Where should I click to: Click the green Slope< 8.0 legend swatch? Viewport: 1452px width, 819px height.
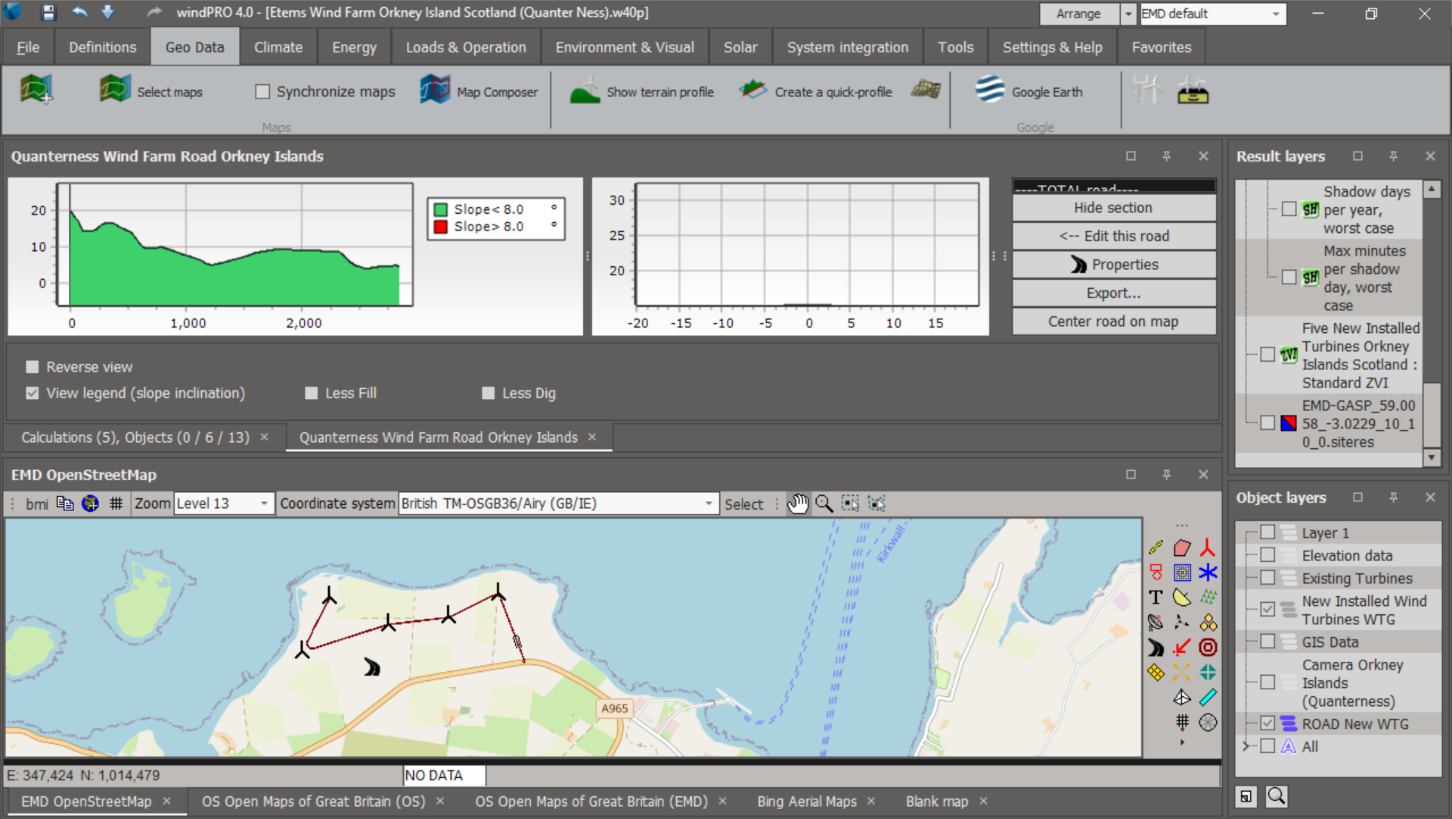click(x=440, y=210)
